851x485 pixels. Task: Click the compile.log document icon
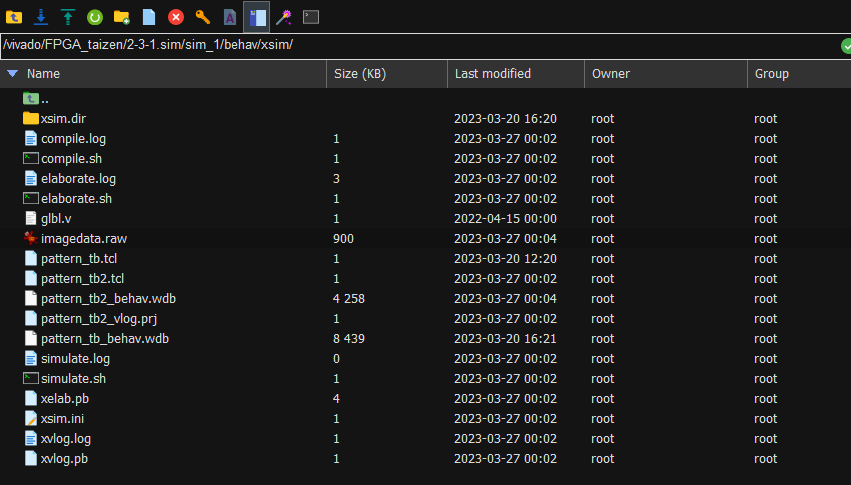[31, 138]
